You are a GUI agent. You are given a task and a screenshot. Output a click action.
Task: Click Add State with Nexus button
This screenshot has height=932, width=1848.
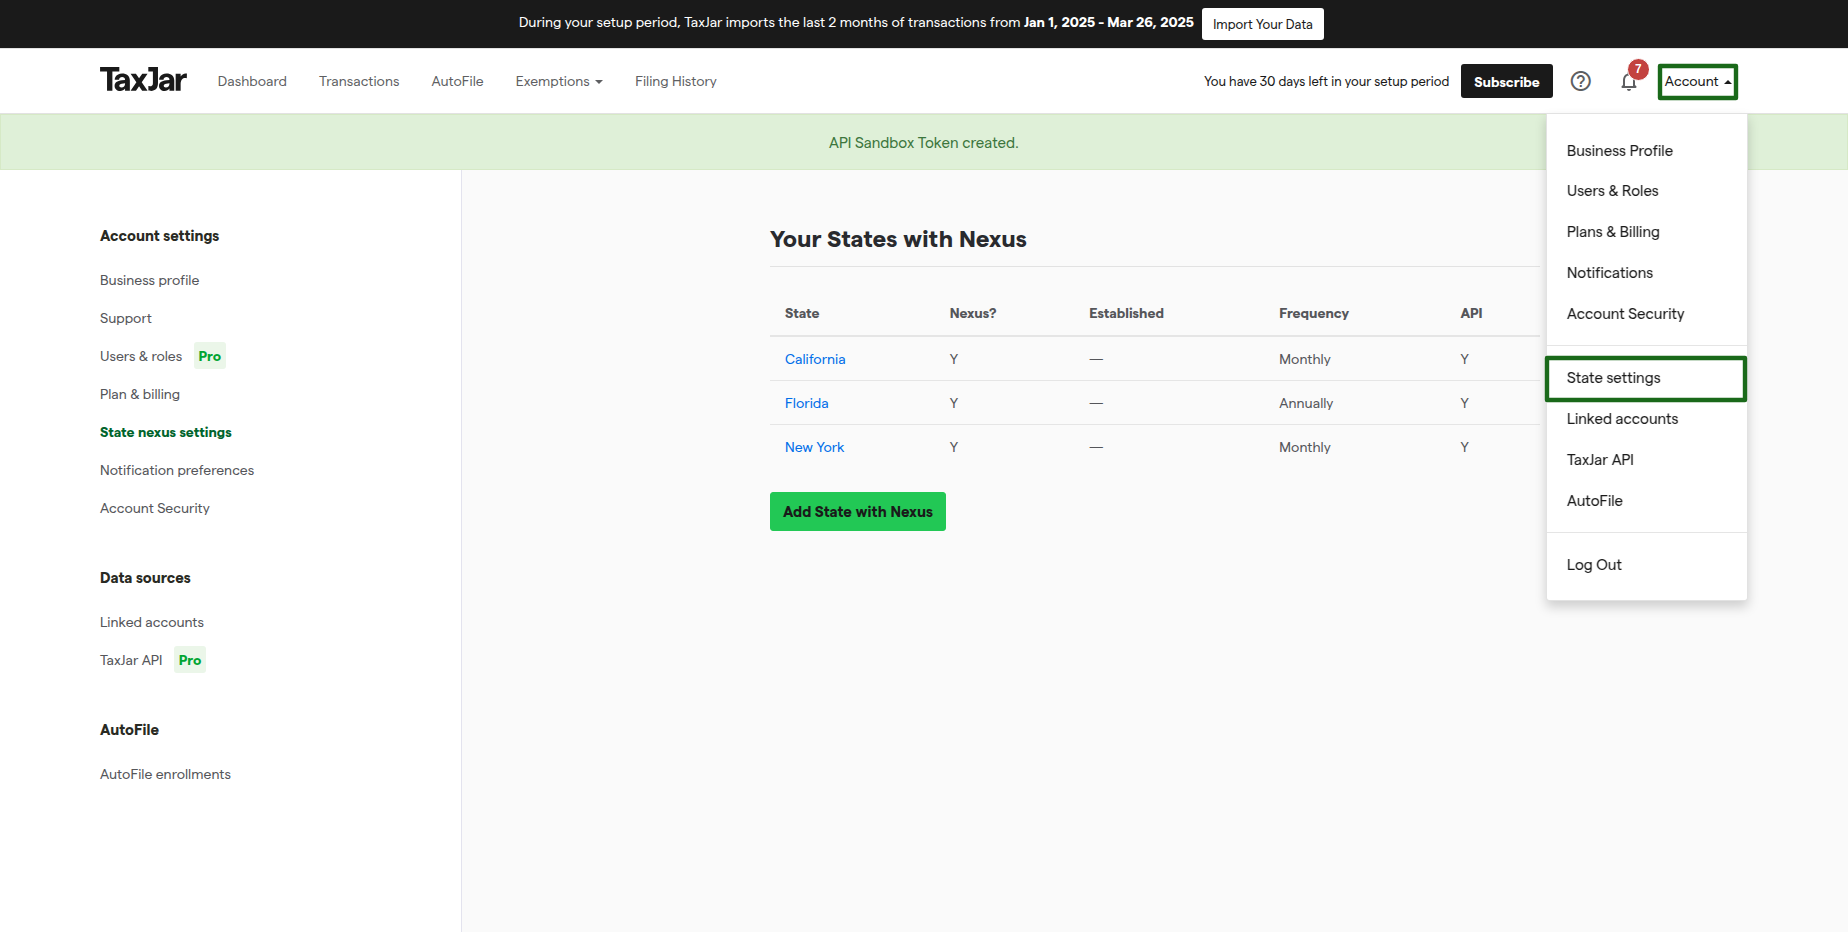coord(858,511)
